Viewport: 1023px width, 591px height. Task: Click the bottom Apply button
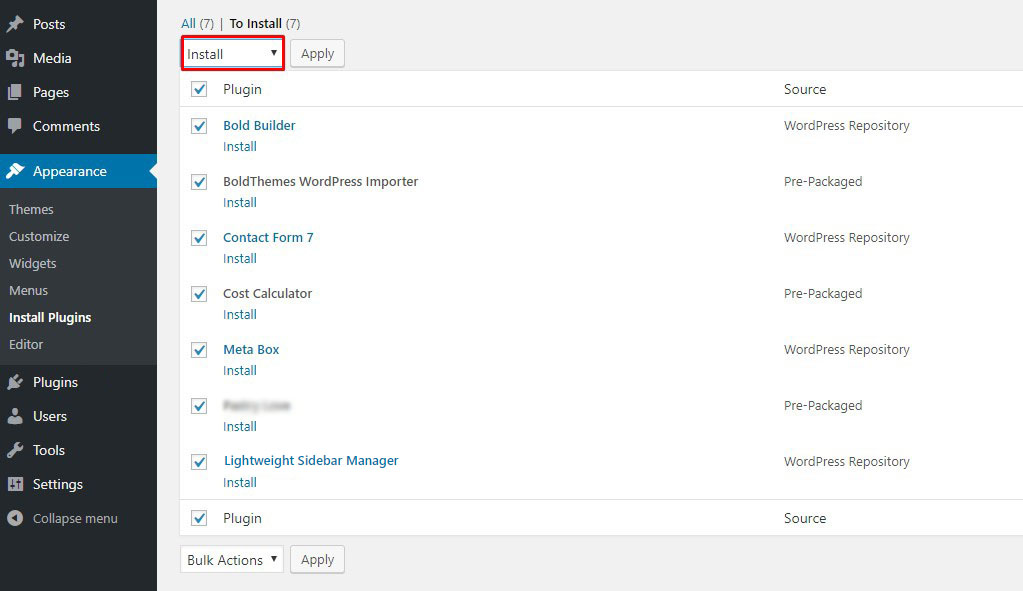coord(317,560)
